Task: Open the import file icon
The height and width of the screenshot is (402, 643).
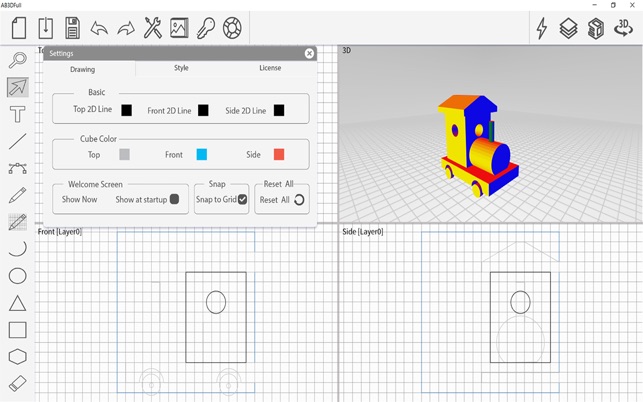Action: [46, 28]
